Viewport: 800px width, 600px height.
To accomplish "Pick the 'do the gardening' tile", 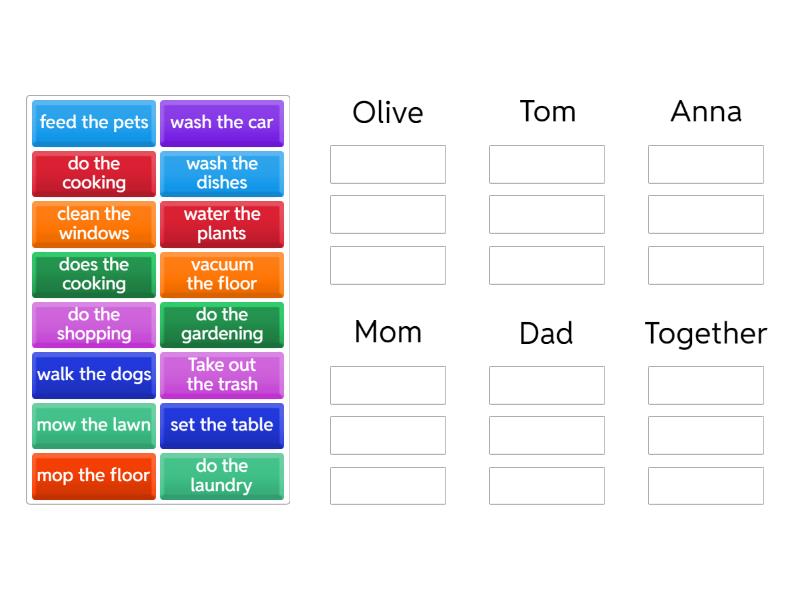I will (222, 324).
